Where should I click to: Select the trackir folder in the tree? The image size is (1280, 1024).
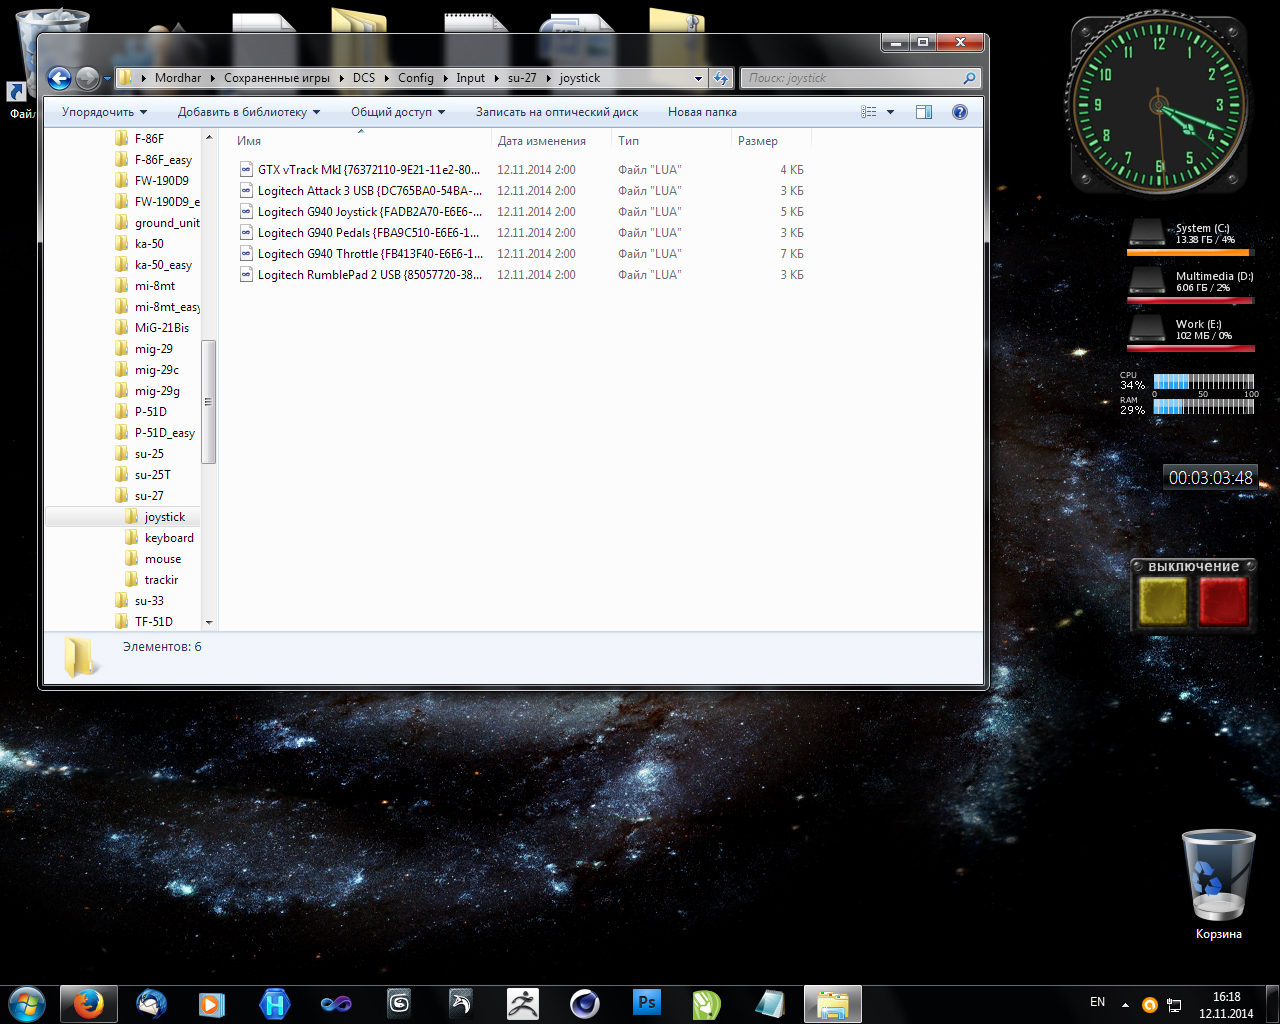point(160,580)
